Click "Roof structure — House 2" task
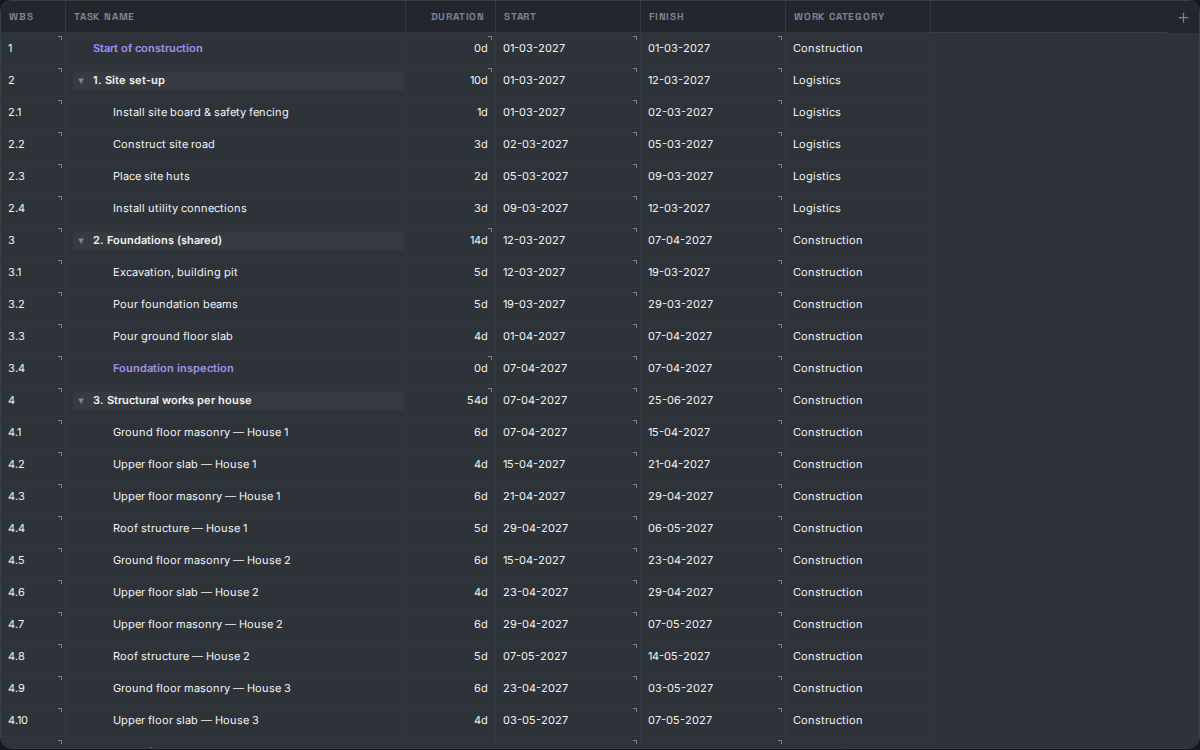Screen dimensions: 1200x750 tap(181, 656)
